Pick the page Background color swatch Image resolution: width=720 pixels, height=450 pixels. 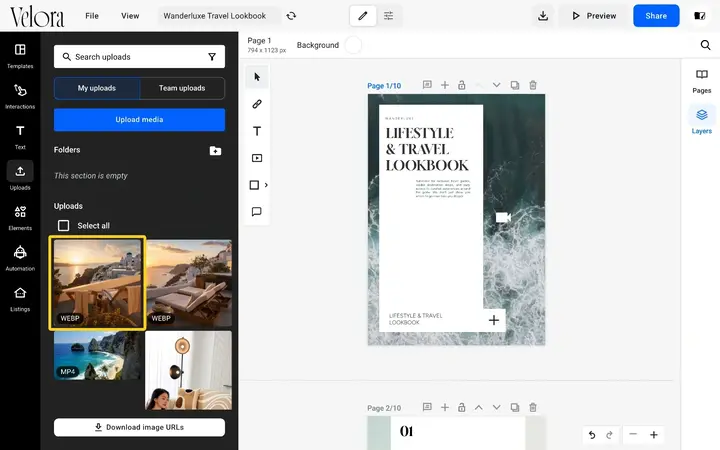(353, 45)
